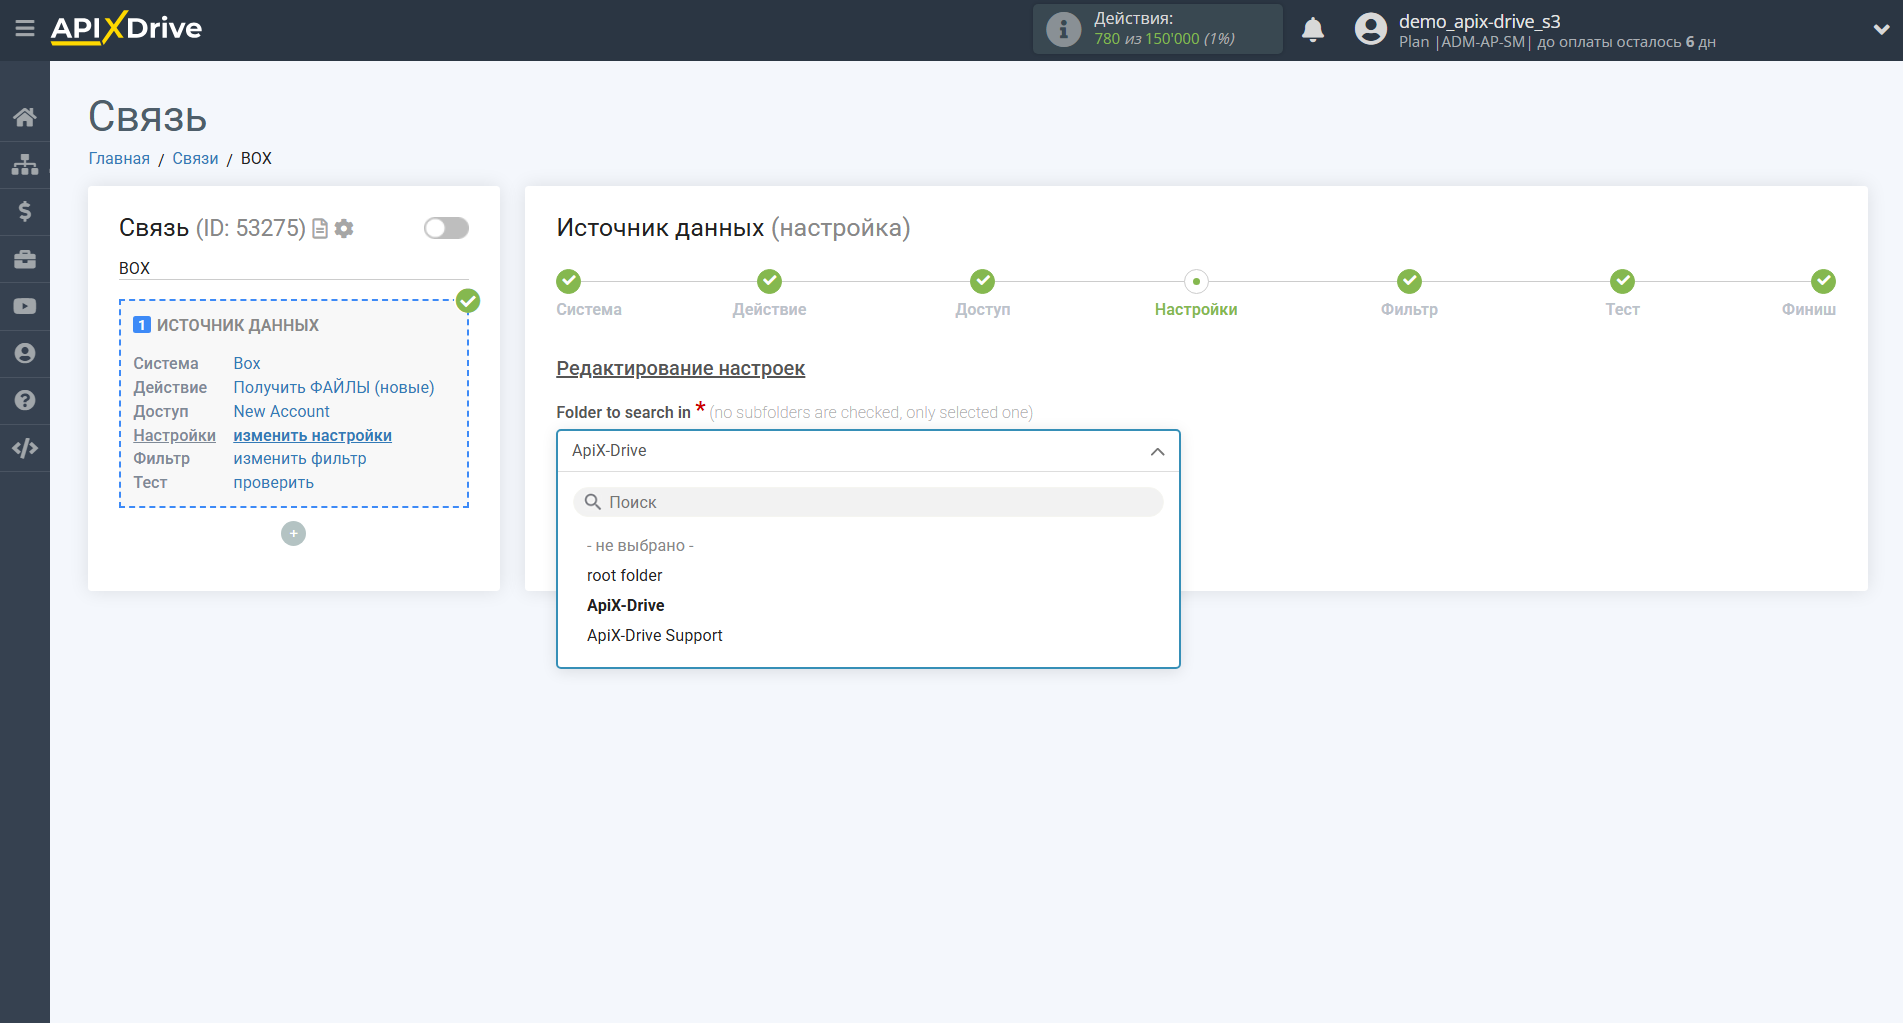Toggle the connection on/off switch
This screenshot has height=1023, width=1903.
(x=446, y=228)
